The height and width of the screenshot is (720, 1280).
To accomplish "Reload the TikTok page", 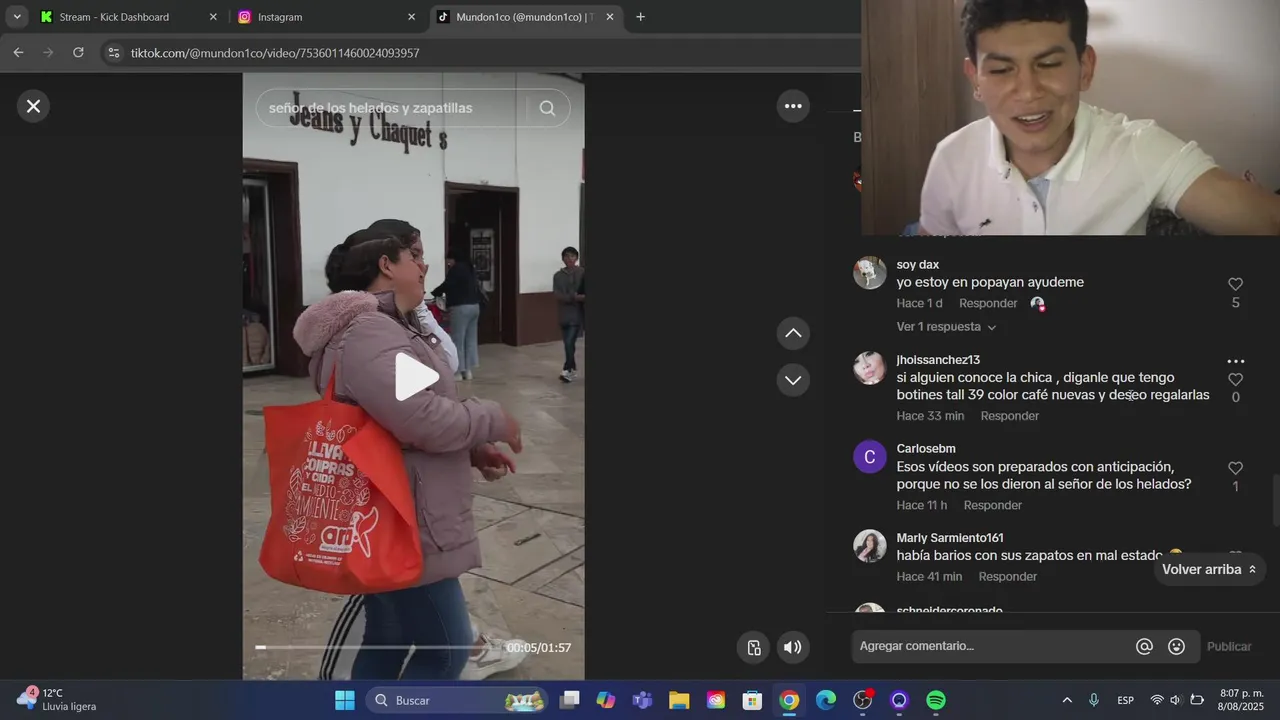I will click(78, 53).
